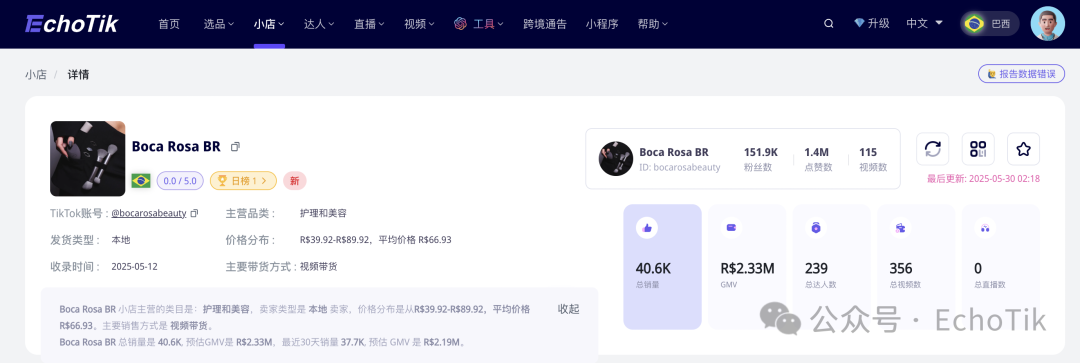This screenshot has height=363, width=1080.
Task: Select the GMV stat card
Action: [x=747, y=267]
